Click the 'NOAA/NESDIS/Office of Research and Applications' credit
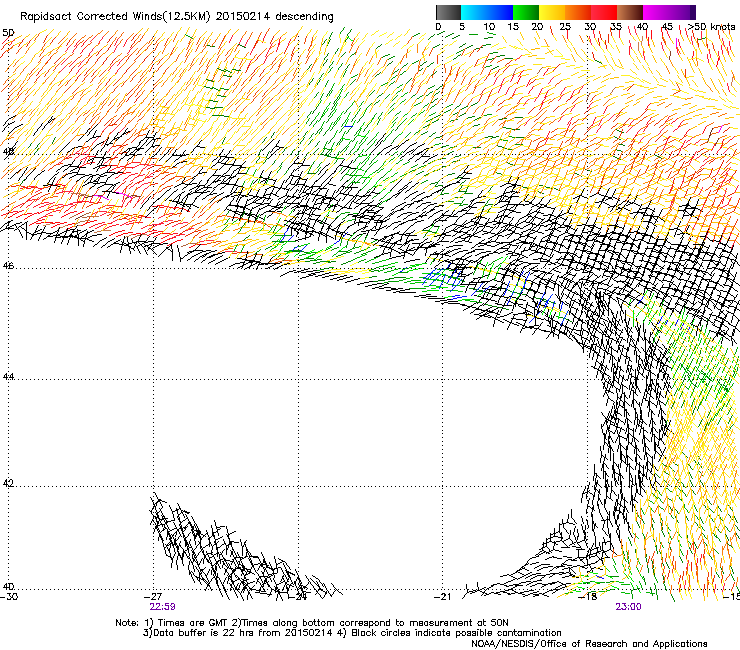Viewport: 740px width, 650px height. point(589,644)
